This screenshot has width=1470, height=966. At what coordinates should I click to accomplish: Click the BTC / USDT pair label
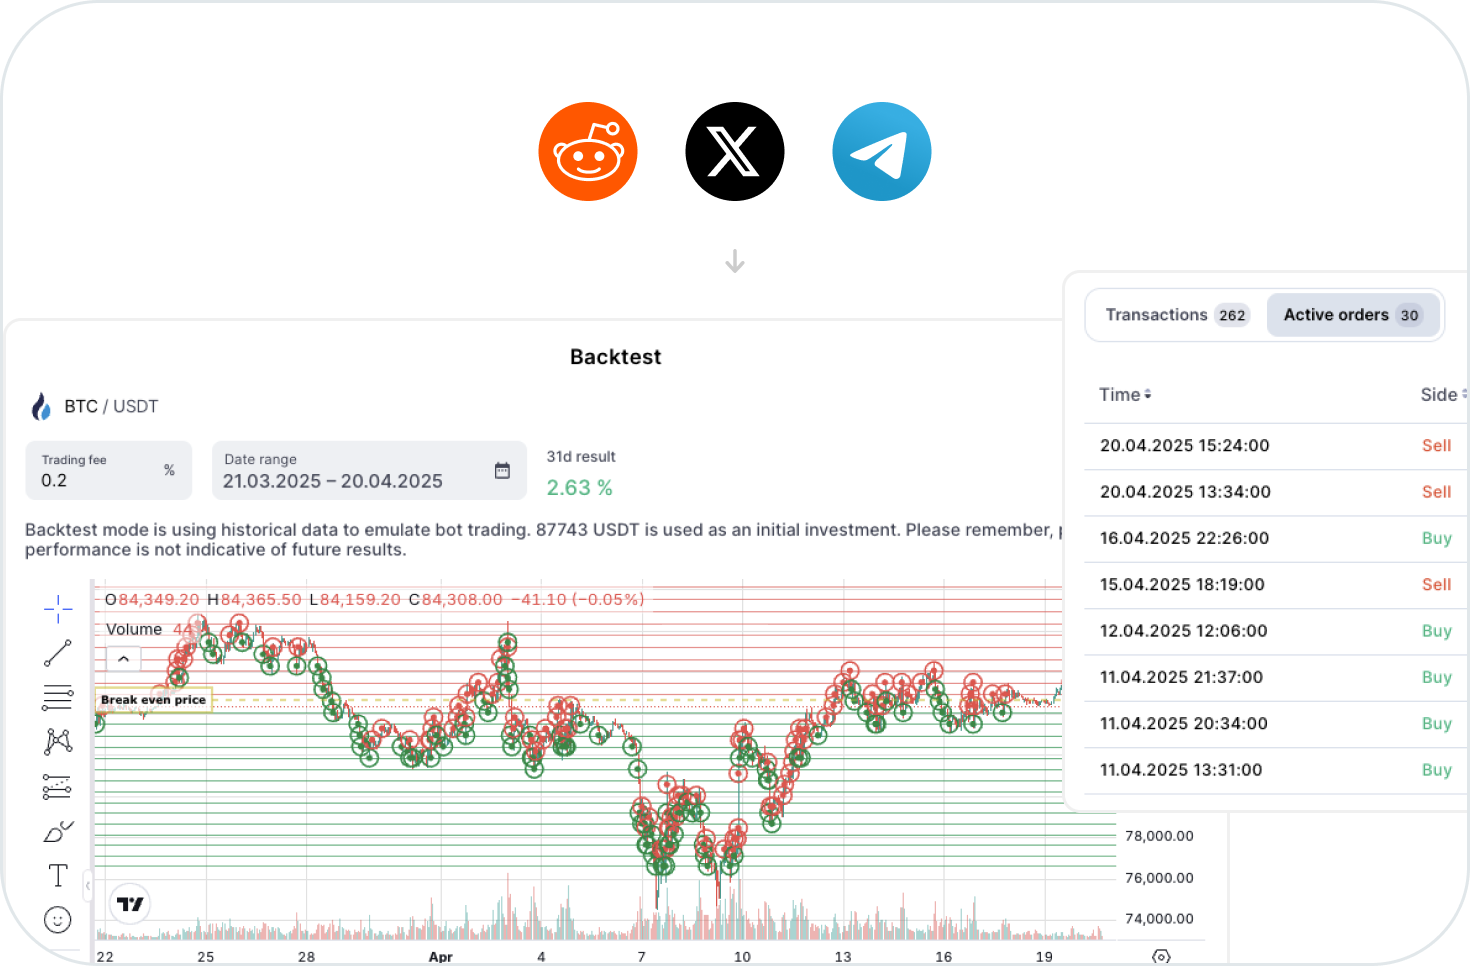tap(111, 406)
